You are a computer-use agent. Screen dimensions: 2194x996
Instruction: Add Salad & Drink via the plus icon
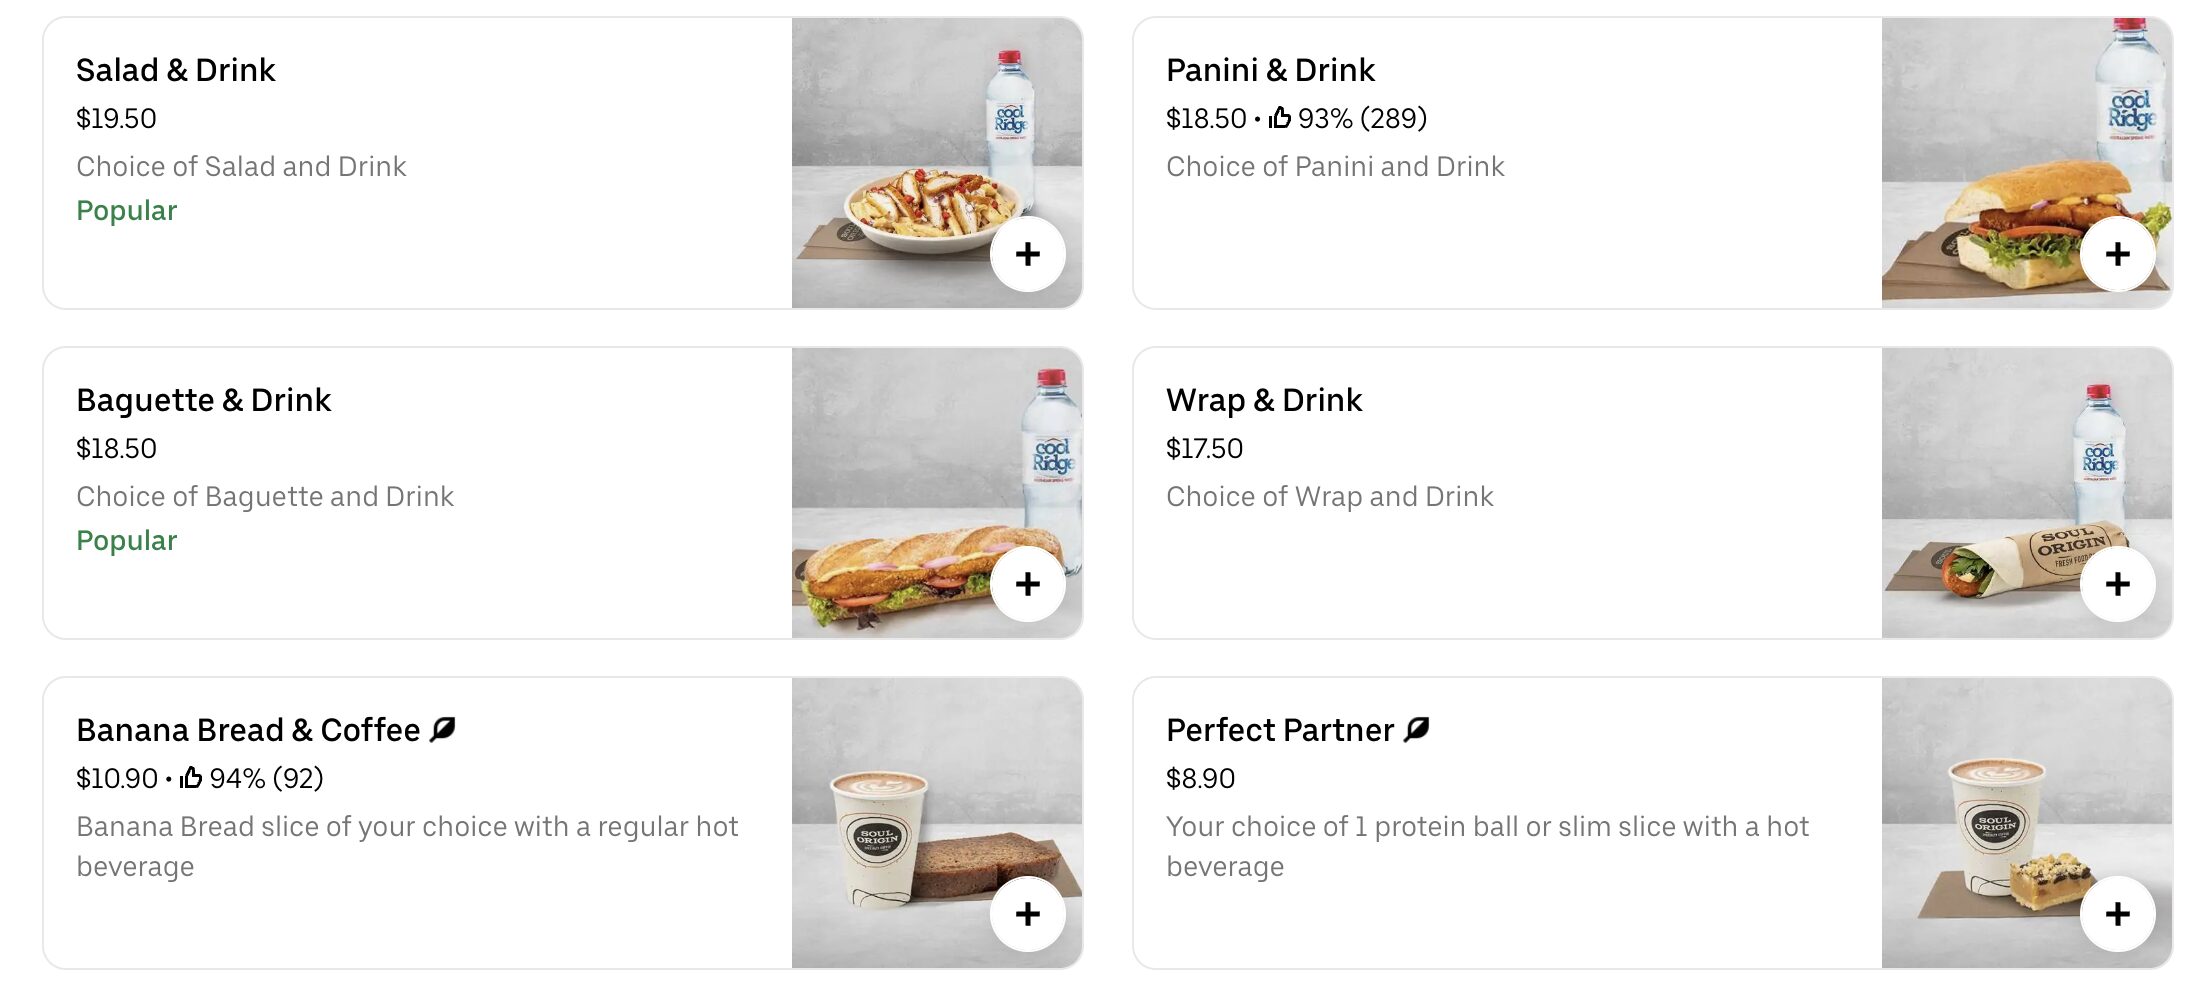click(1028, 255)
